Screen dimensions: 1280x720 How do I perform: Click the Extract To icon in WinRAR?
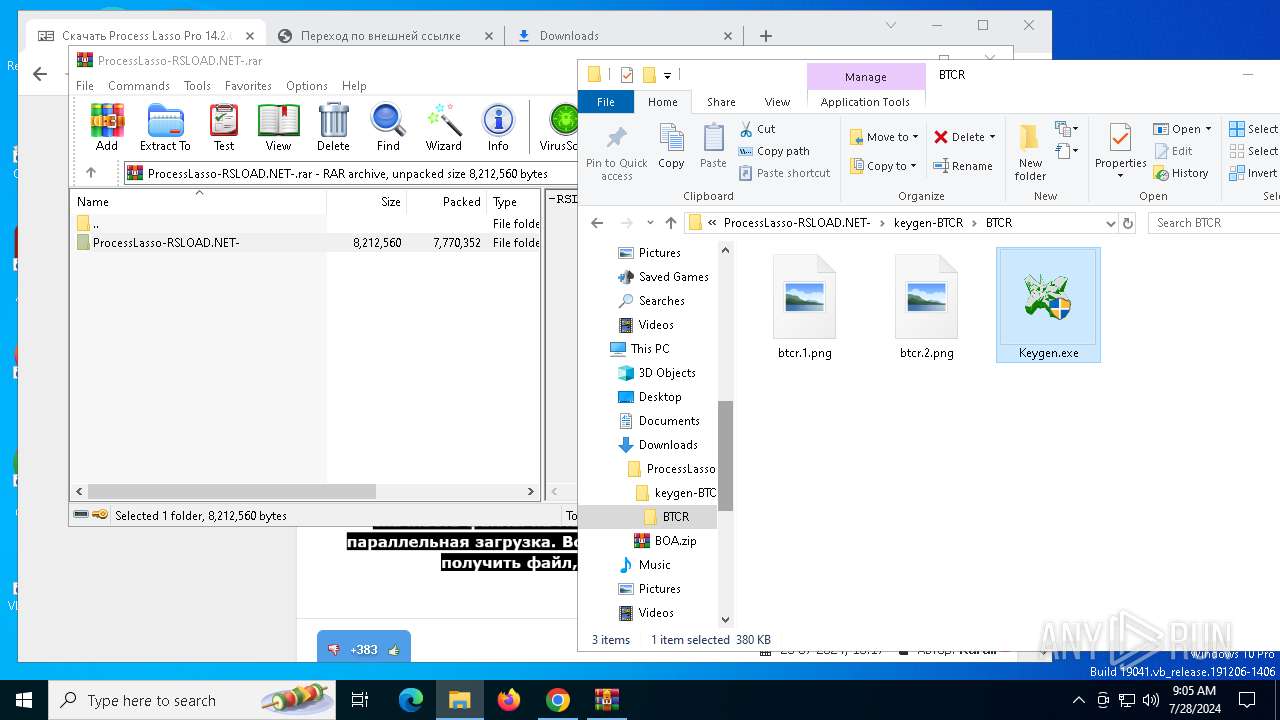tap(165, 127)
